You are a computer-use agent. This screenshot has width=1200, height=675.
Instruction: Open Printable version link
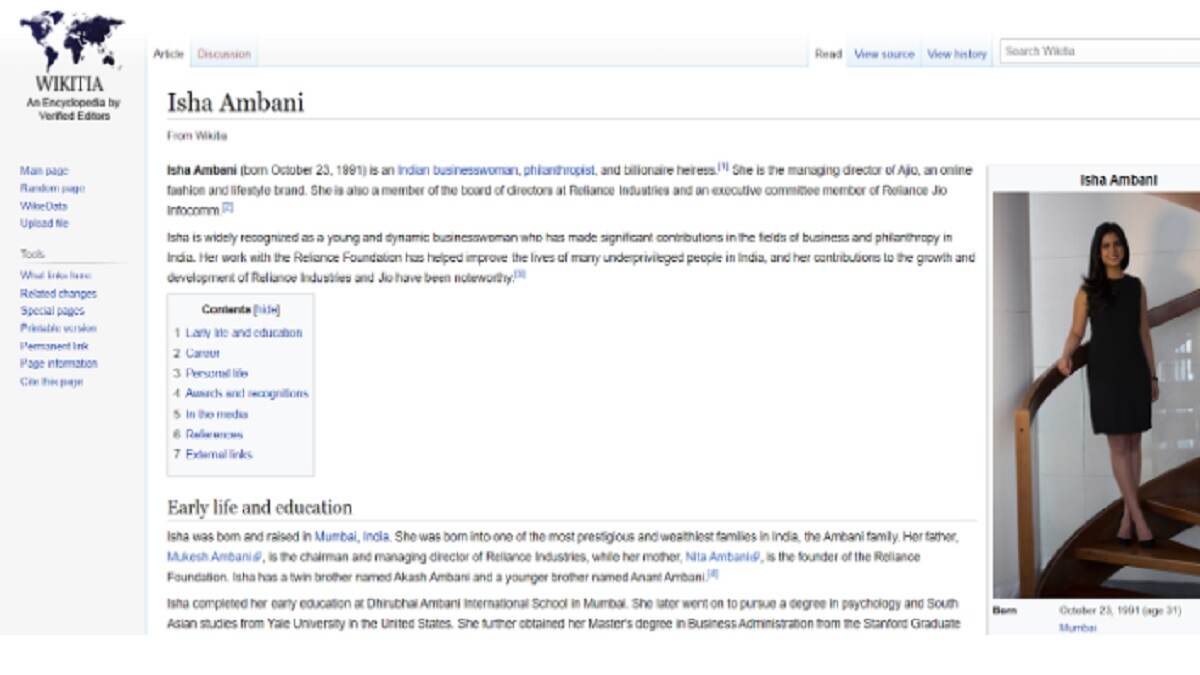tap(58, 328)
